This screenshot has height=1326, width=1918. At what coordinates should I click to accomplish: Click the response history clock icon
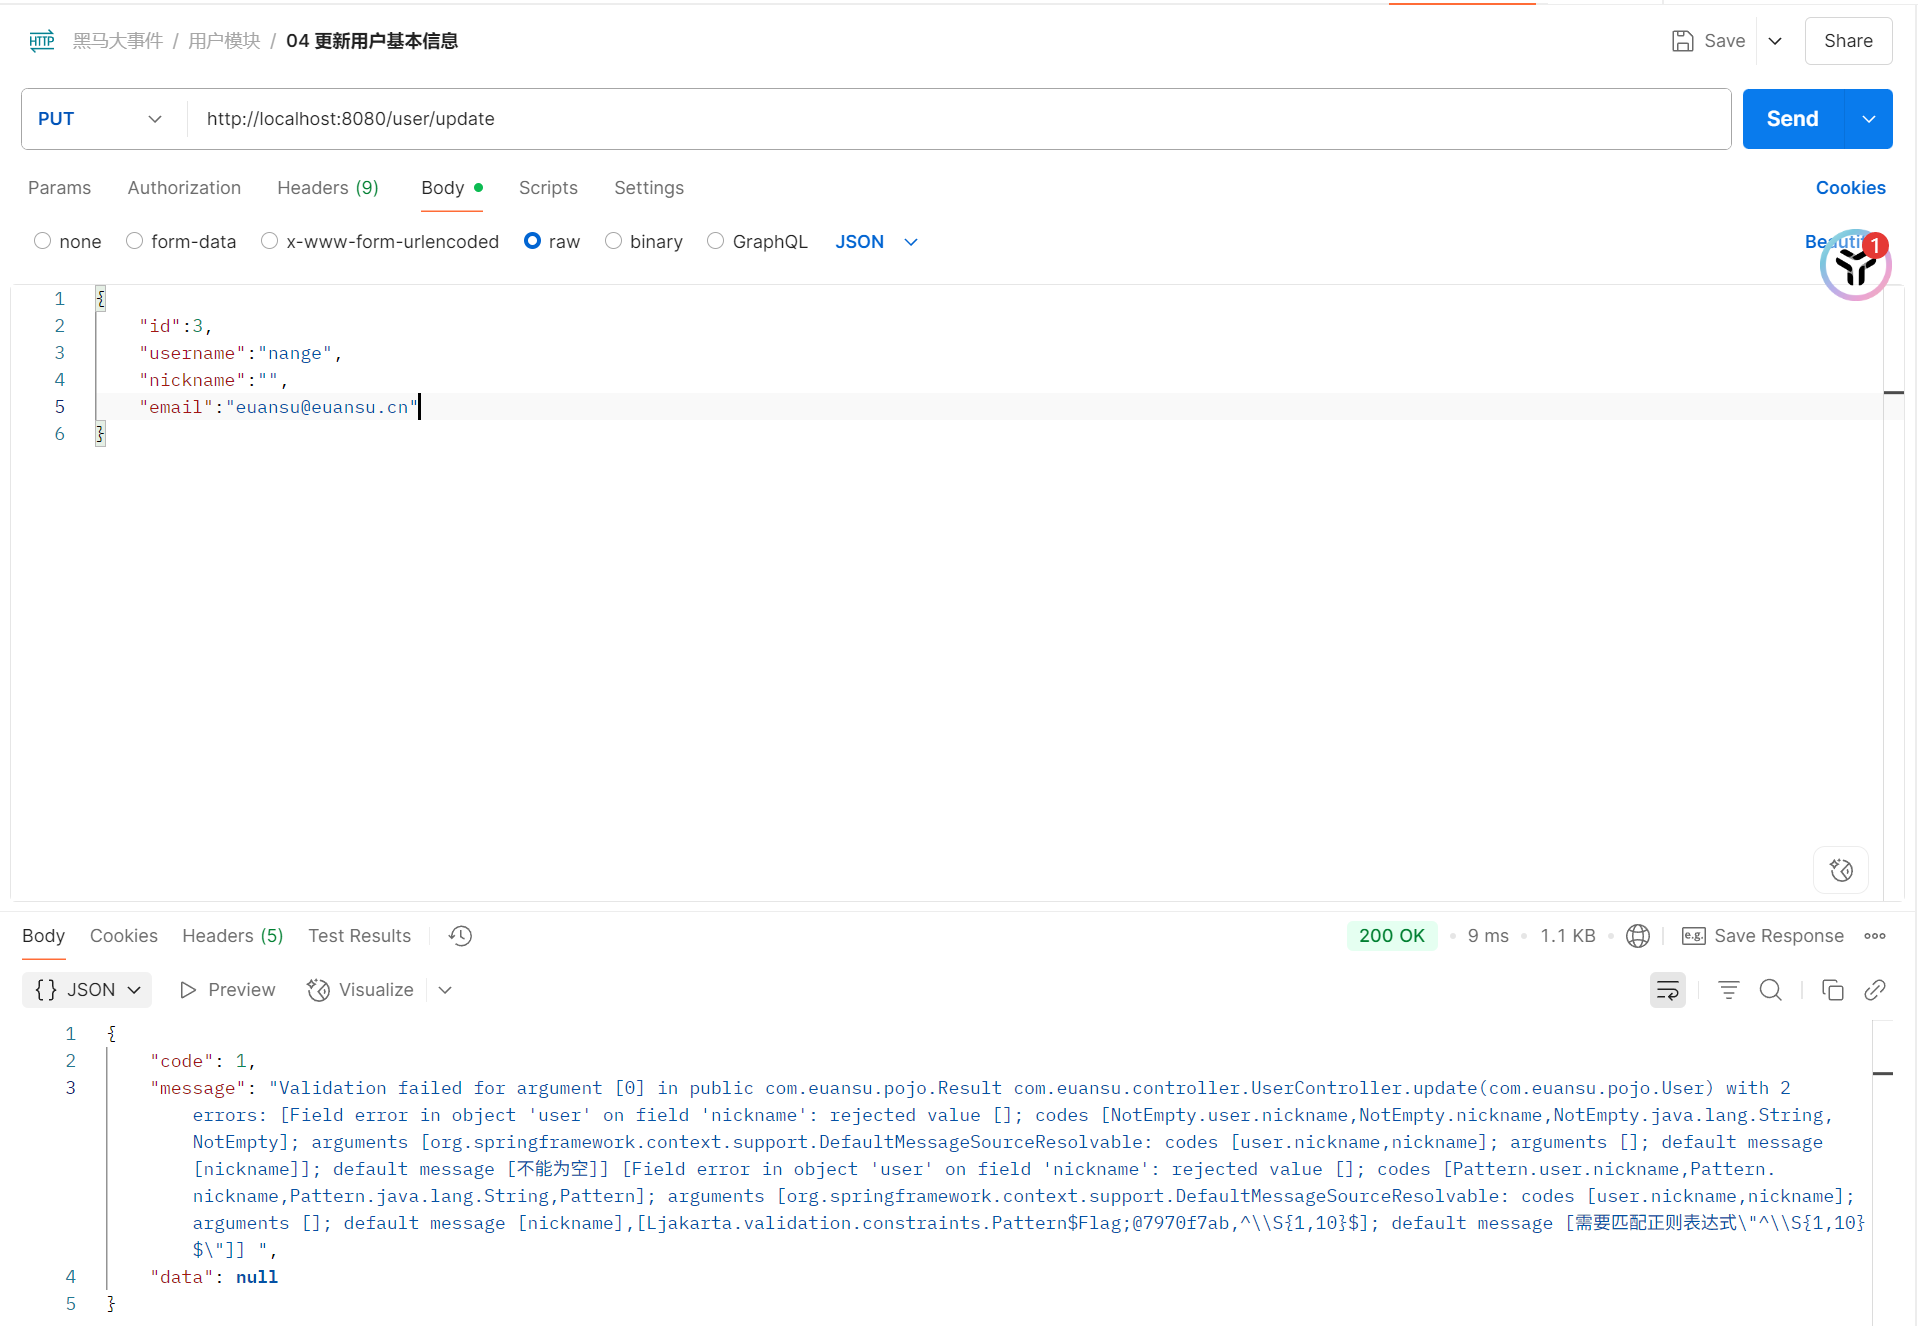[460, 936]
